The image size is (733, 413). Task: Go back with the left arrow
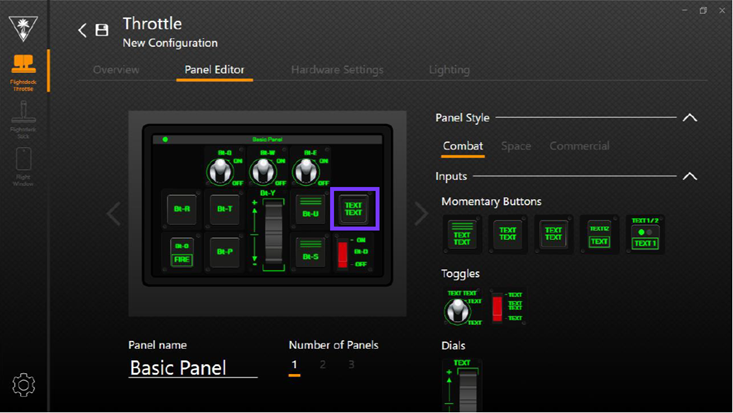83,30
